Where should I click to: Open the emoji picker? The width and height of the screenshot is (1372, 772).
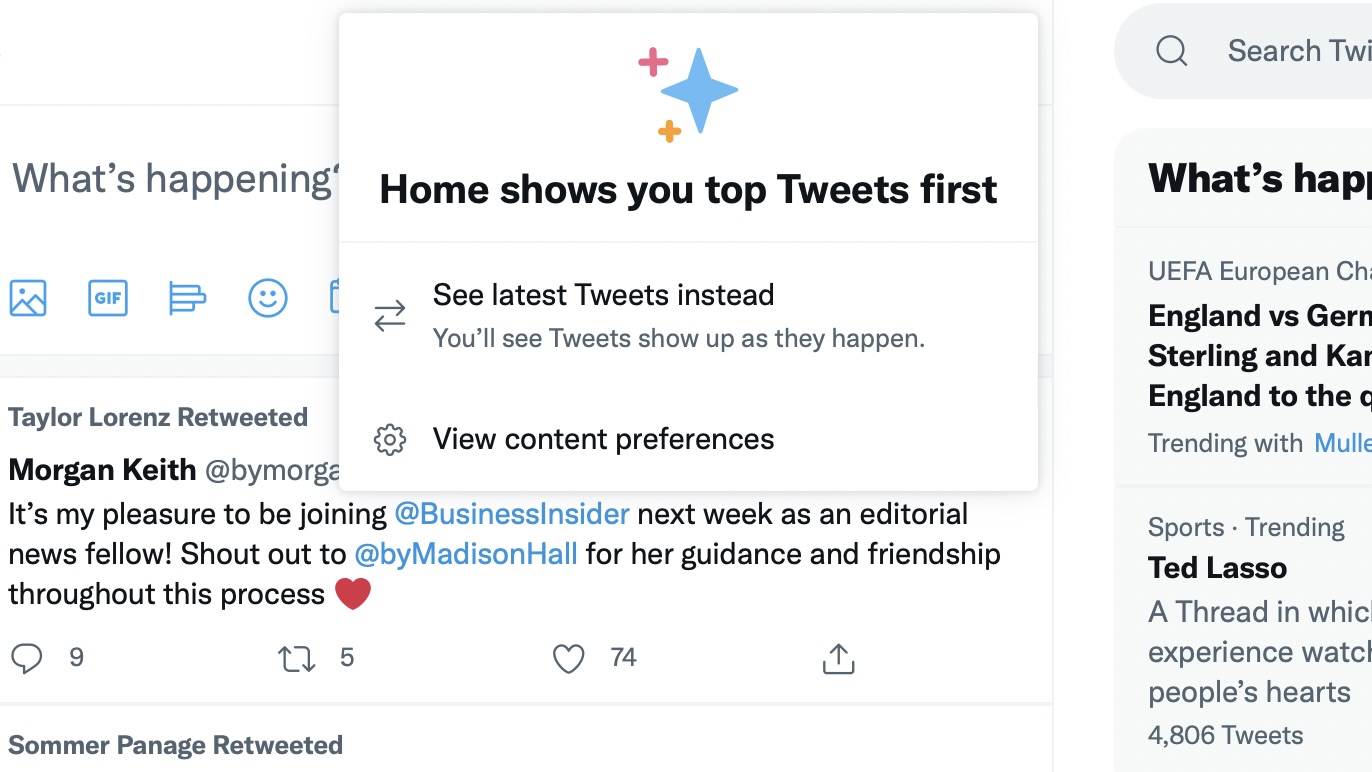click(267, 298)
